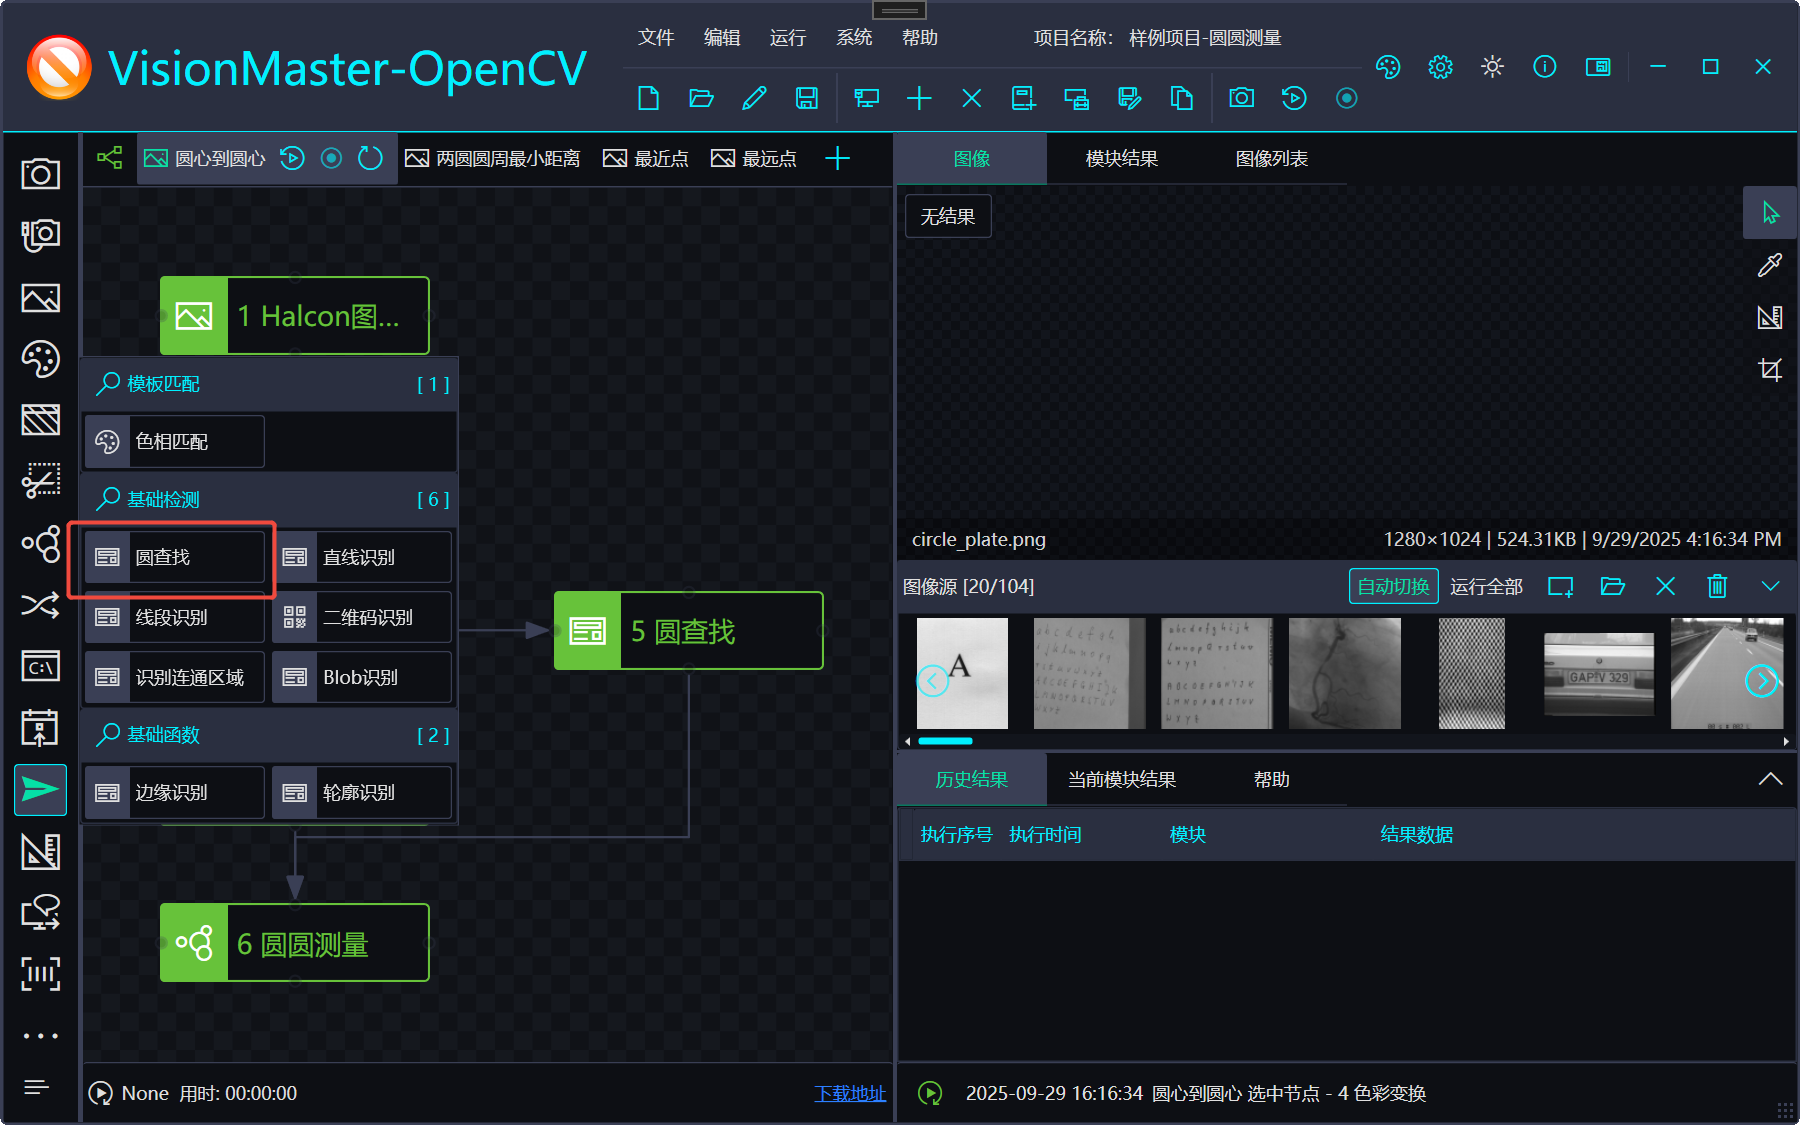The image size is (1800, 1125).
Task: Collapse the 模板匹配 category header
Action: pyautogui.click(x=270, y=384)
